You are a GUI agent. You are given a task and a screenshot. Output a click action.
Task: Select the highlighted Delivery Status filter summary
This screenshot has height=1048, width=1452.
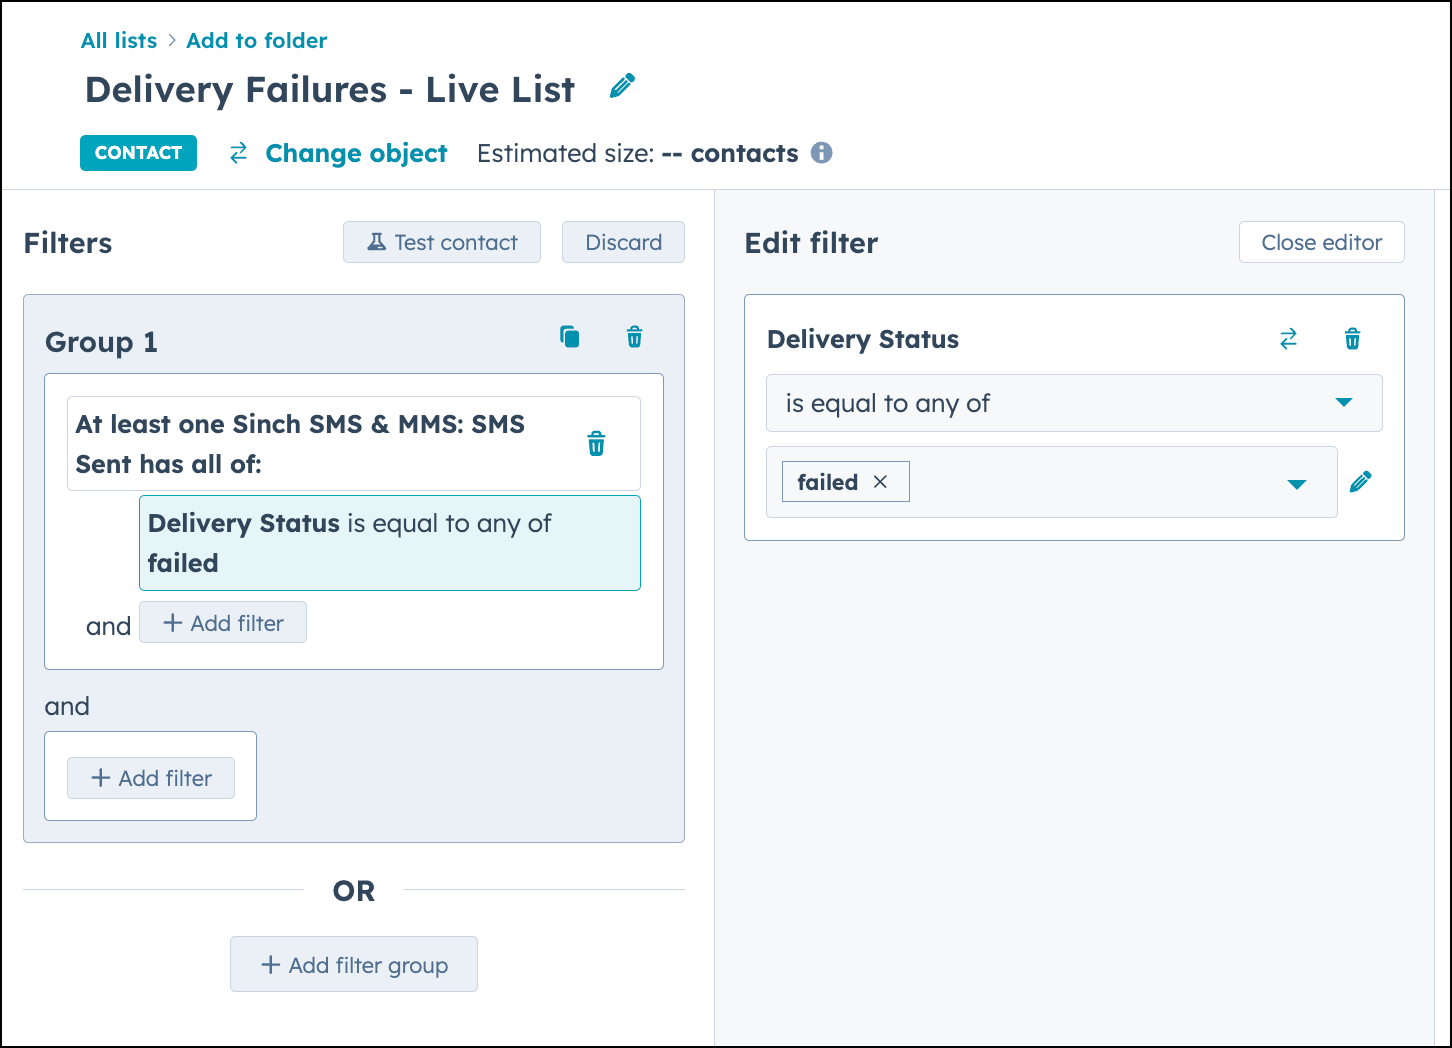click(x=389, y=542)
